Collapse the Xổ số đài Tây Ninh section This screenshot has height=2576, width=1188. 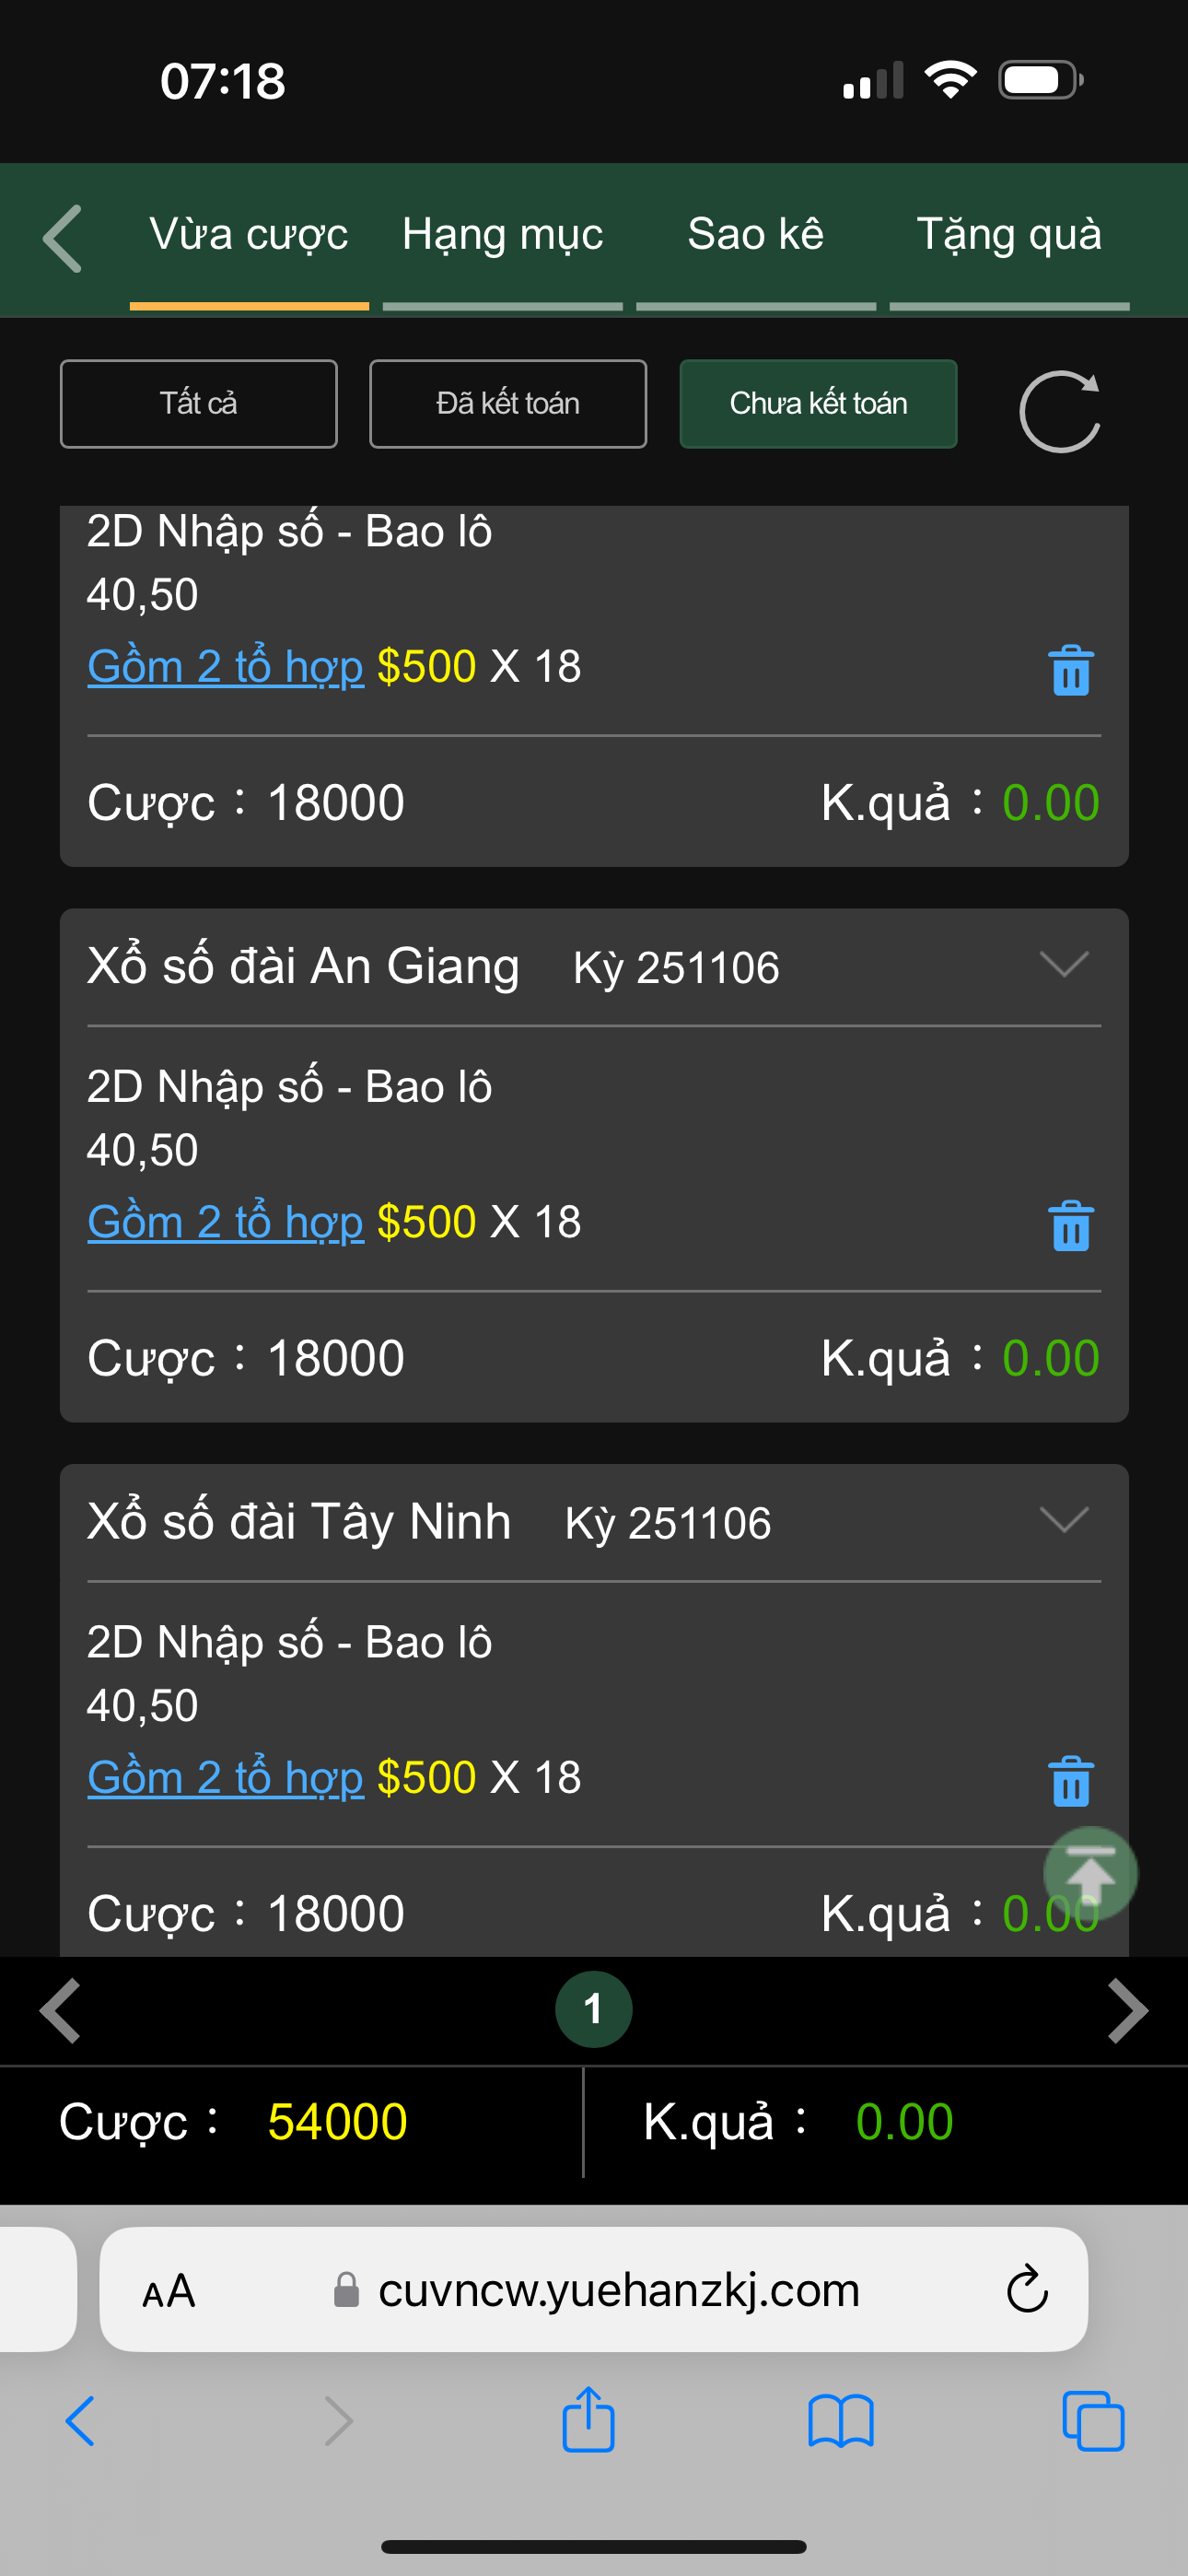coord(1063,1520)
